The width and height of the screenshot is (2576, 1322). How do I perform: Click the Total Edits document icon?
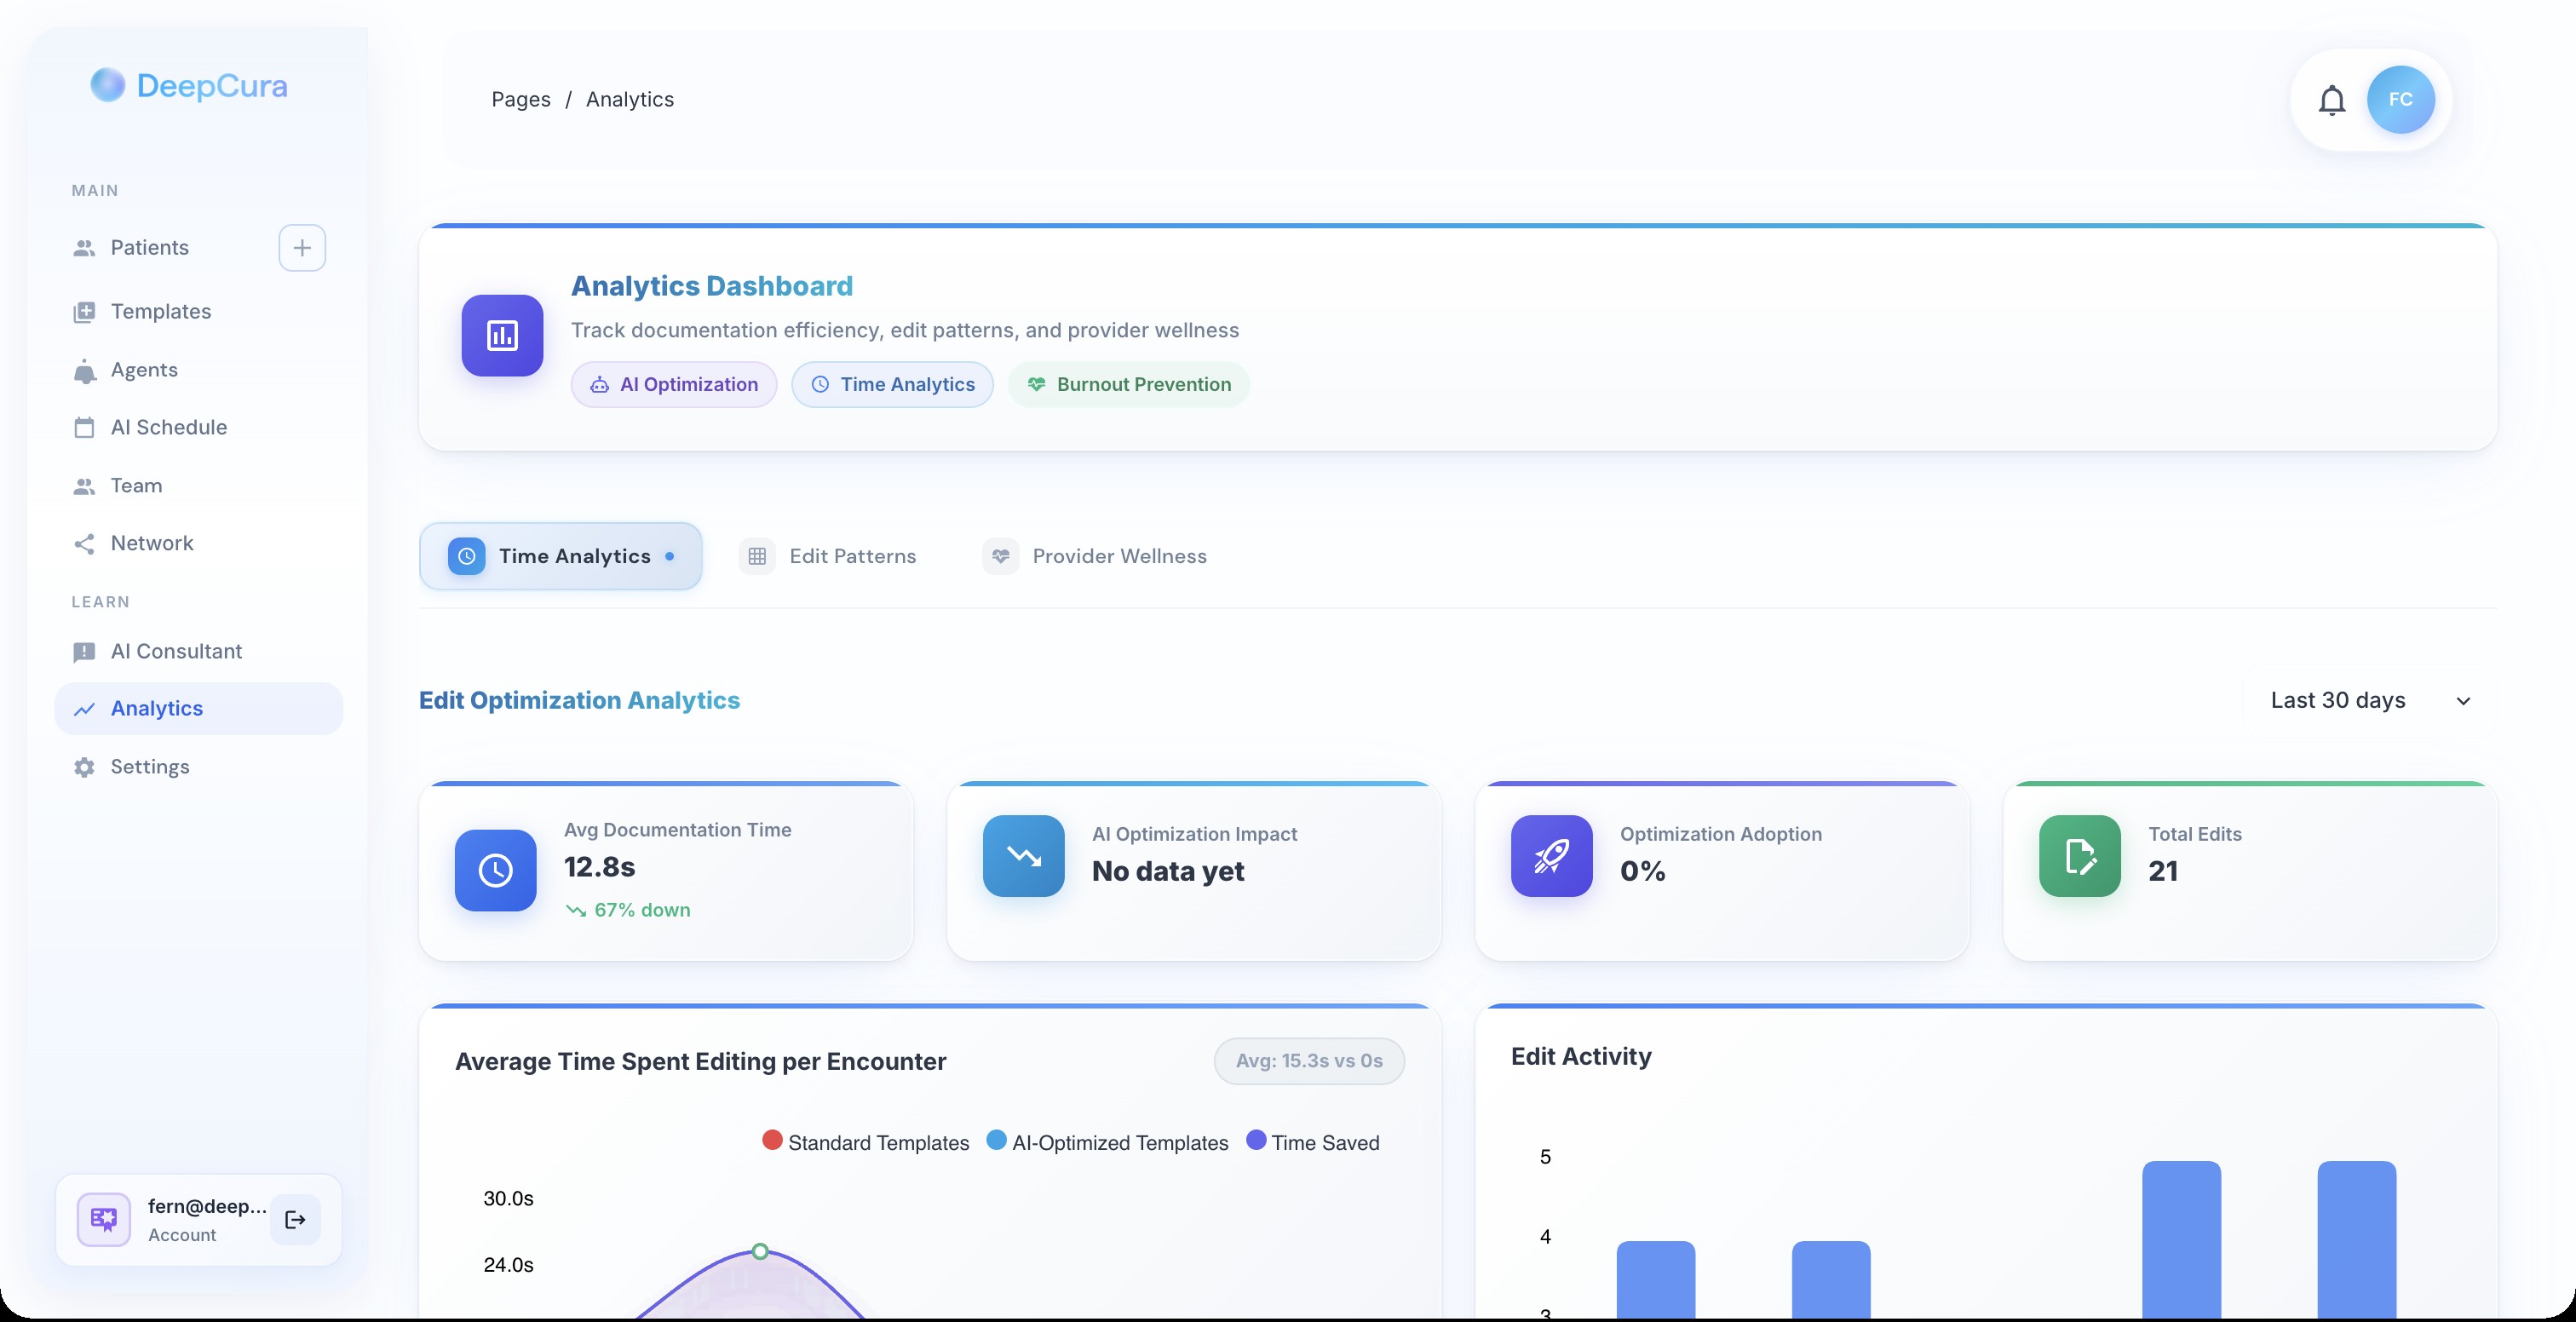tap(2080, 856)
